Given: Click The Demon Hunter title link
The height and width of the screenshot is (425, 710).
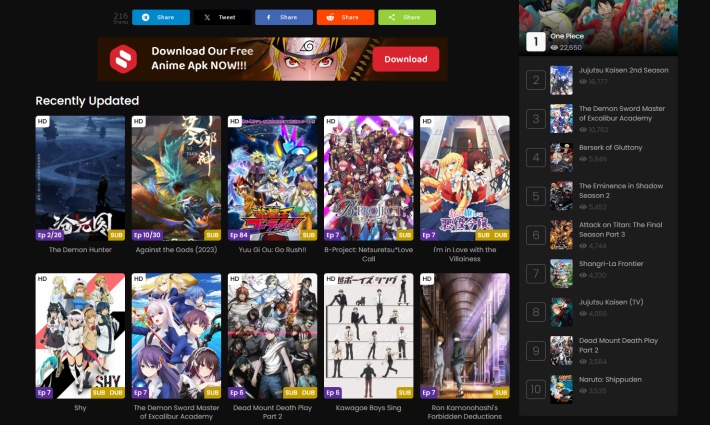Looking at the screenshot, I should coord(80,250).
